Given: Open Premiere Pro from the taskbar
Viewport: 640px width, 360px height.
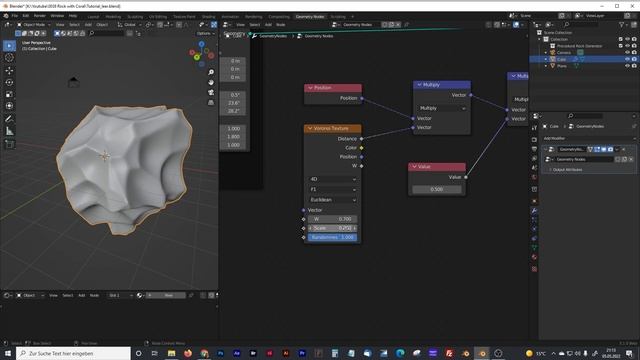Looking at the screenshot, I should (x=302, y=353).
